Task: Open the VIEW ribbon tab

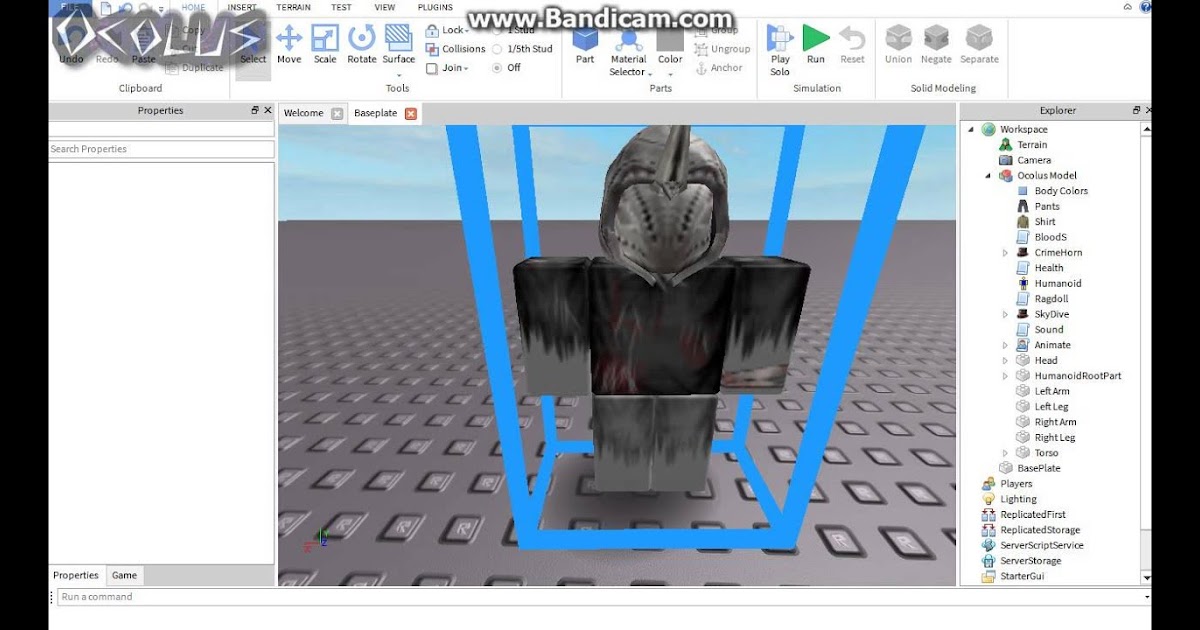Action: click(x=385, y=7)
